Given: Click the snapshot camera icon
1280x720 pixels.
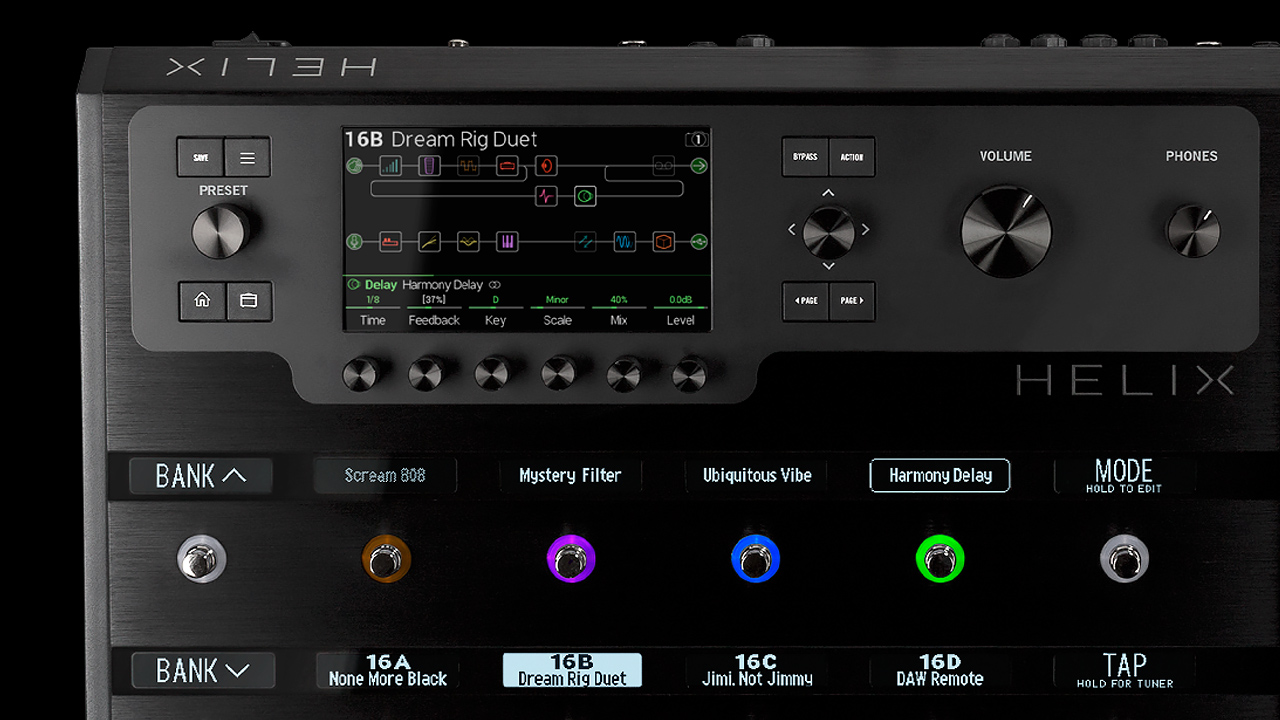Looking at the screenshot, I should pos(696,140).
